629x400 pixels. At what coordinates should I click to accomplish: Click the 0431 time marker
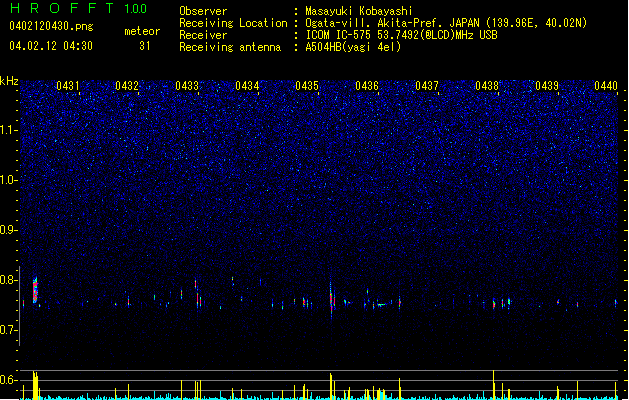(x=68, y=86)
